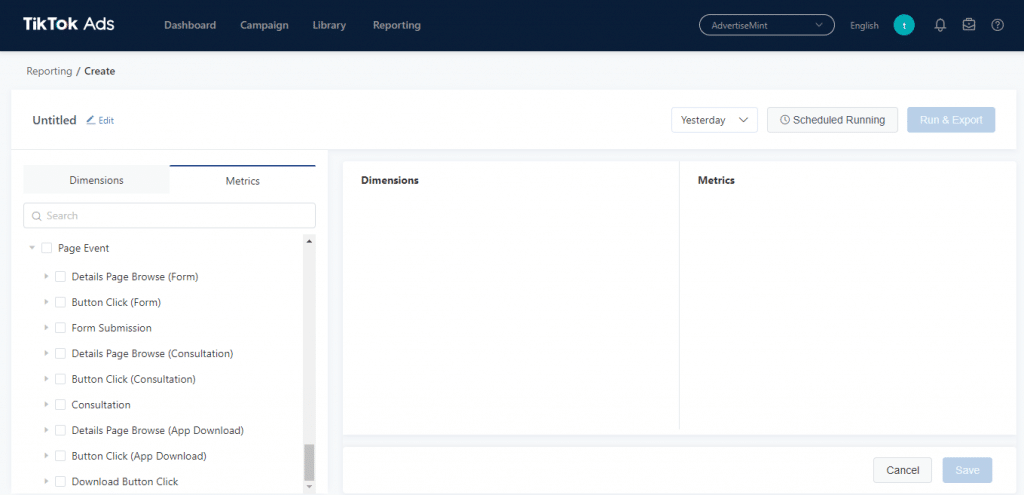Image resolution: width=1024 pixels, height=495 pixels.
Task: Click the pencil Edit icon next to Untitled
Action: (91, 120)
